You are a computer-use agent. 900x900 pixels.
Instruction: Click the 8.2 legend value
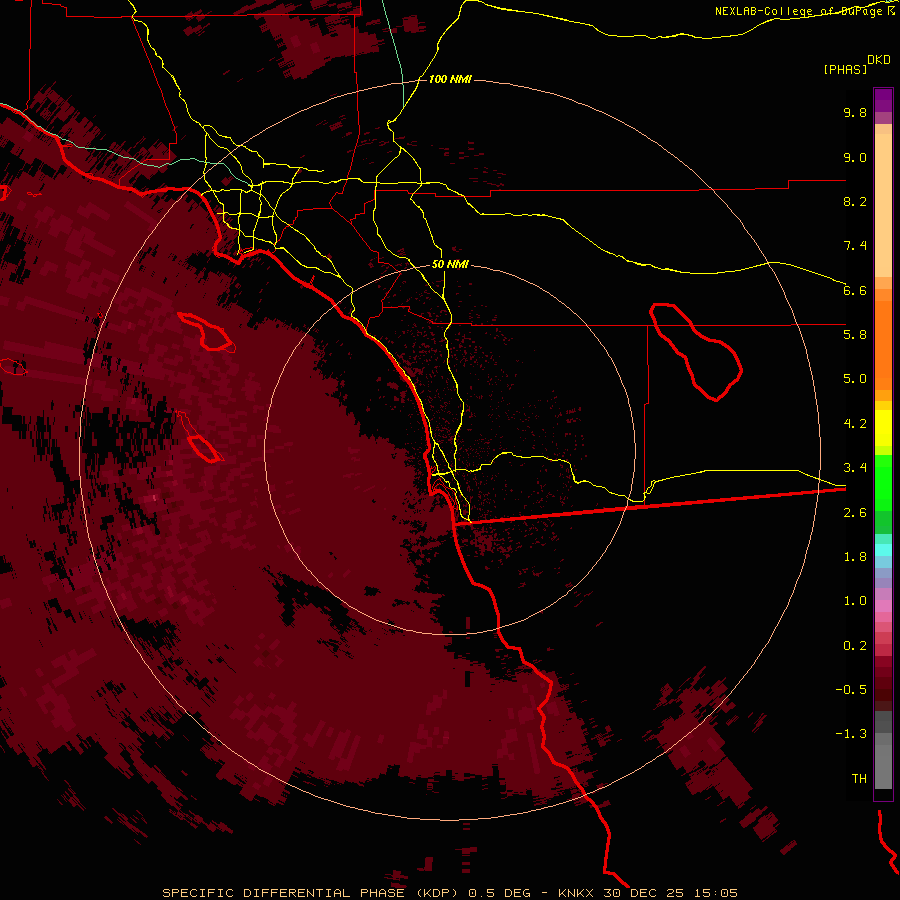pos(855,201)
